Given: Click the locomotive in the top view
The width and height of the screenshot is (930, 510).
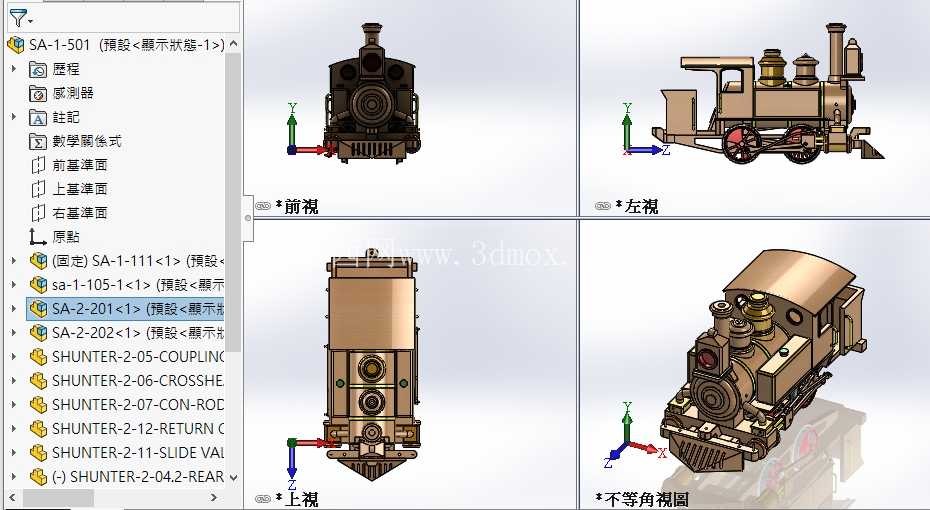Looking at the screenshot, I should [x=371, y=366].
